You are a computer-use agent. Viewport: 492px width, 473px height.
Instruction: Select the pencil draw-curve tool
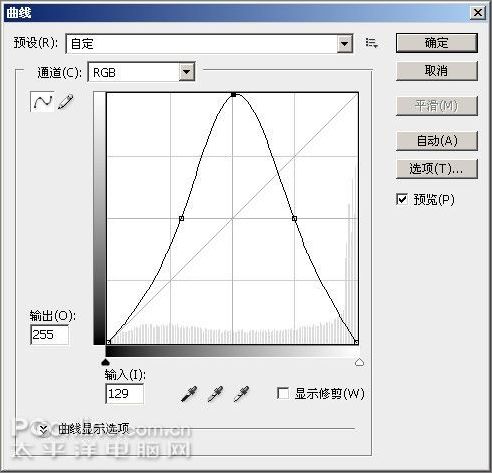tap(65, 101)
